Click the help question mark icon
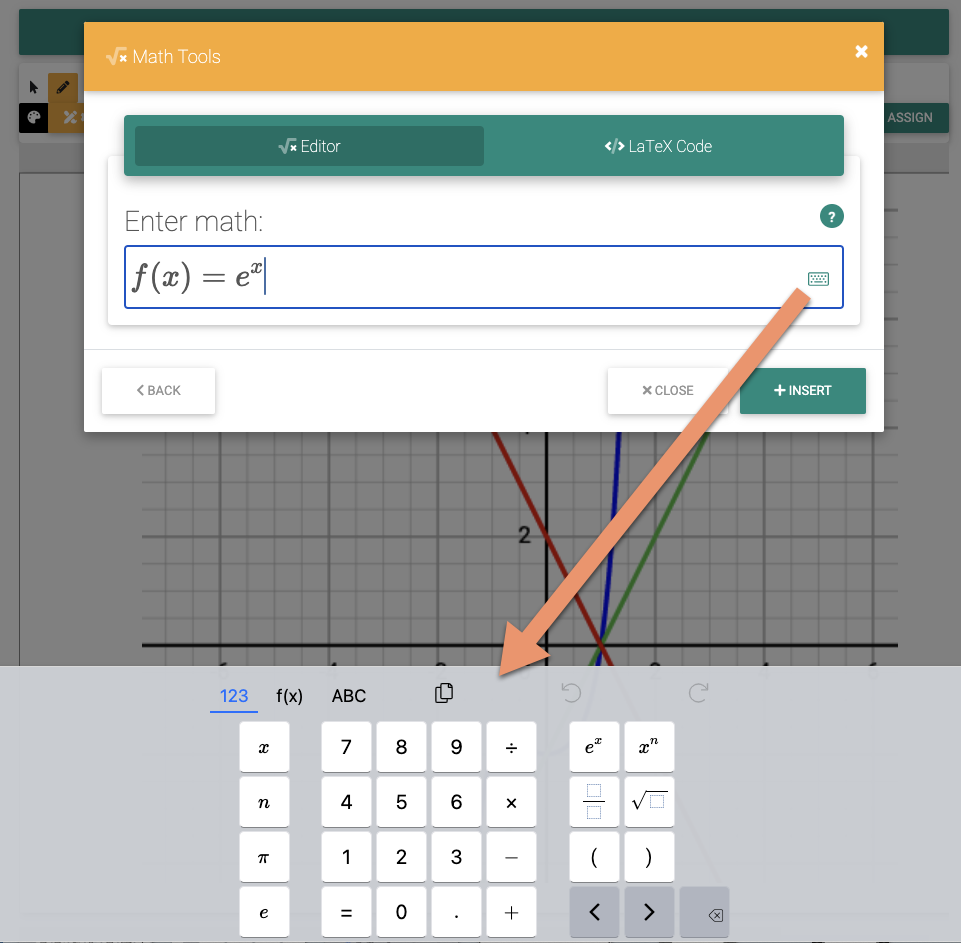Viewport: 961px width, 943px height. [x=831, y=216]
